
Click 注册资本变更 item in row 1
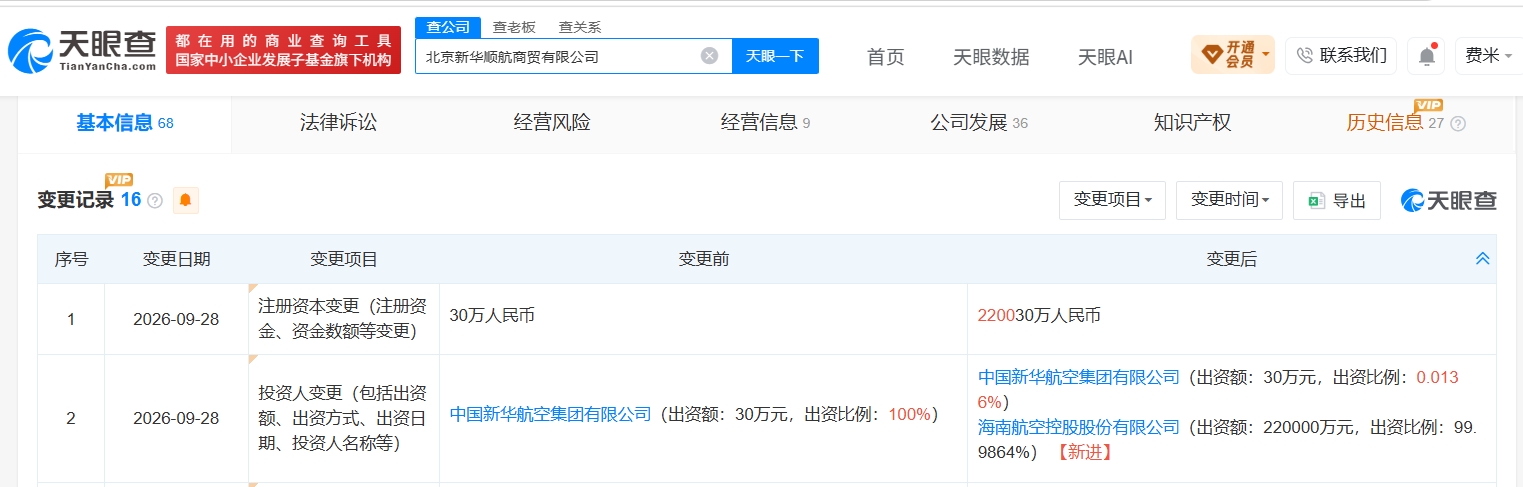344,318
